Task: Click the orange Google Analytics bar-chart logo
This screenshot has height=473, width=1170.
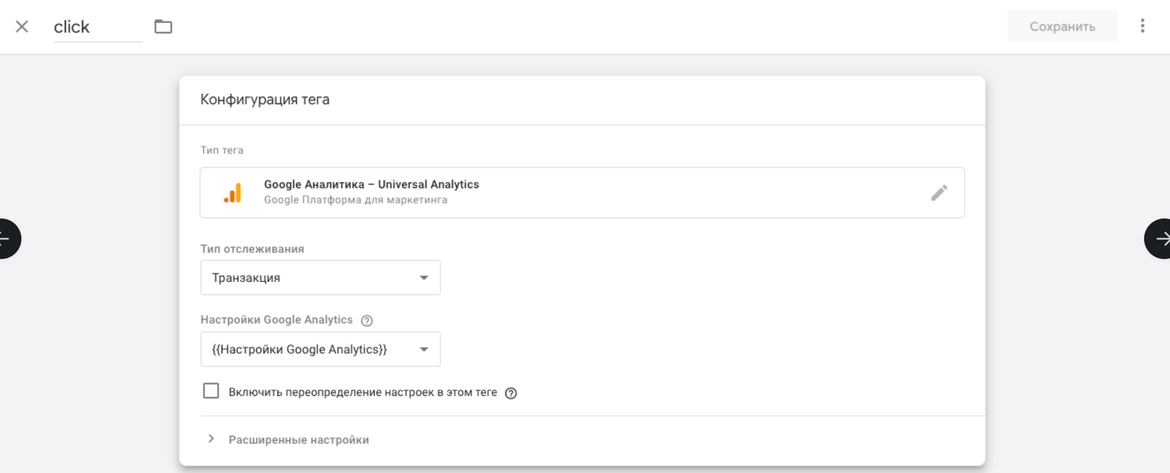Action: point(232,193)
